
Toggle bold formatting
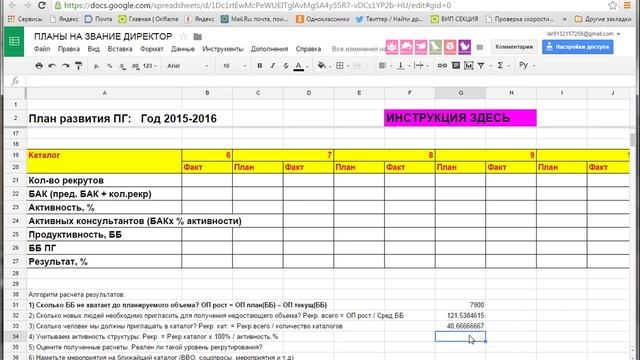[260, 66]
